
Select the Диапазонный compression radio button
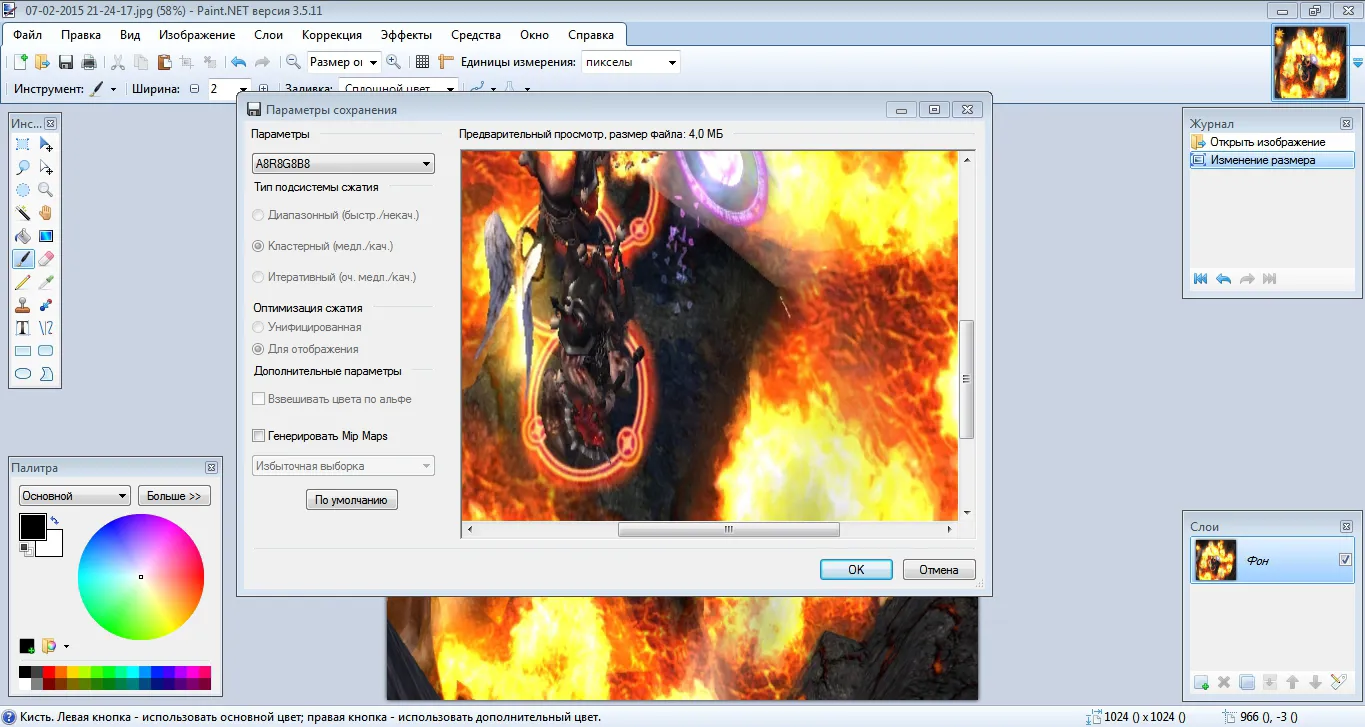click(259, 215)
